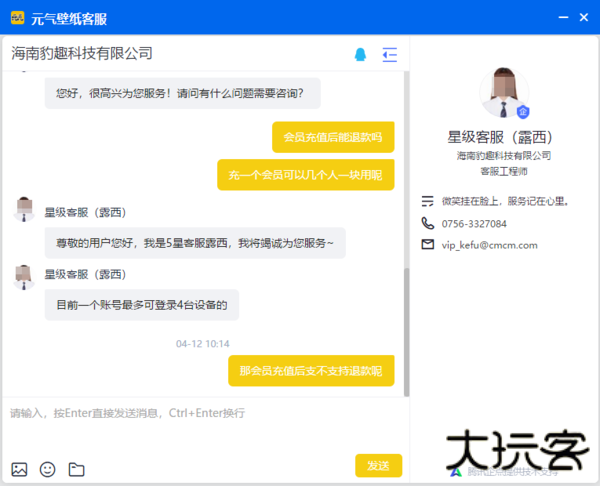Open the image upload icon
This screenshot has height=486, width=600.
tap(19, 469)
